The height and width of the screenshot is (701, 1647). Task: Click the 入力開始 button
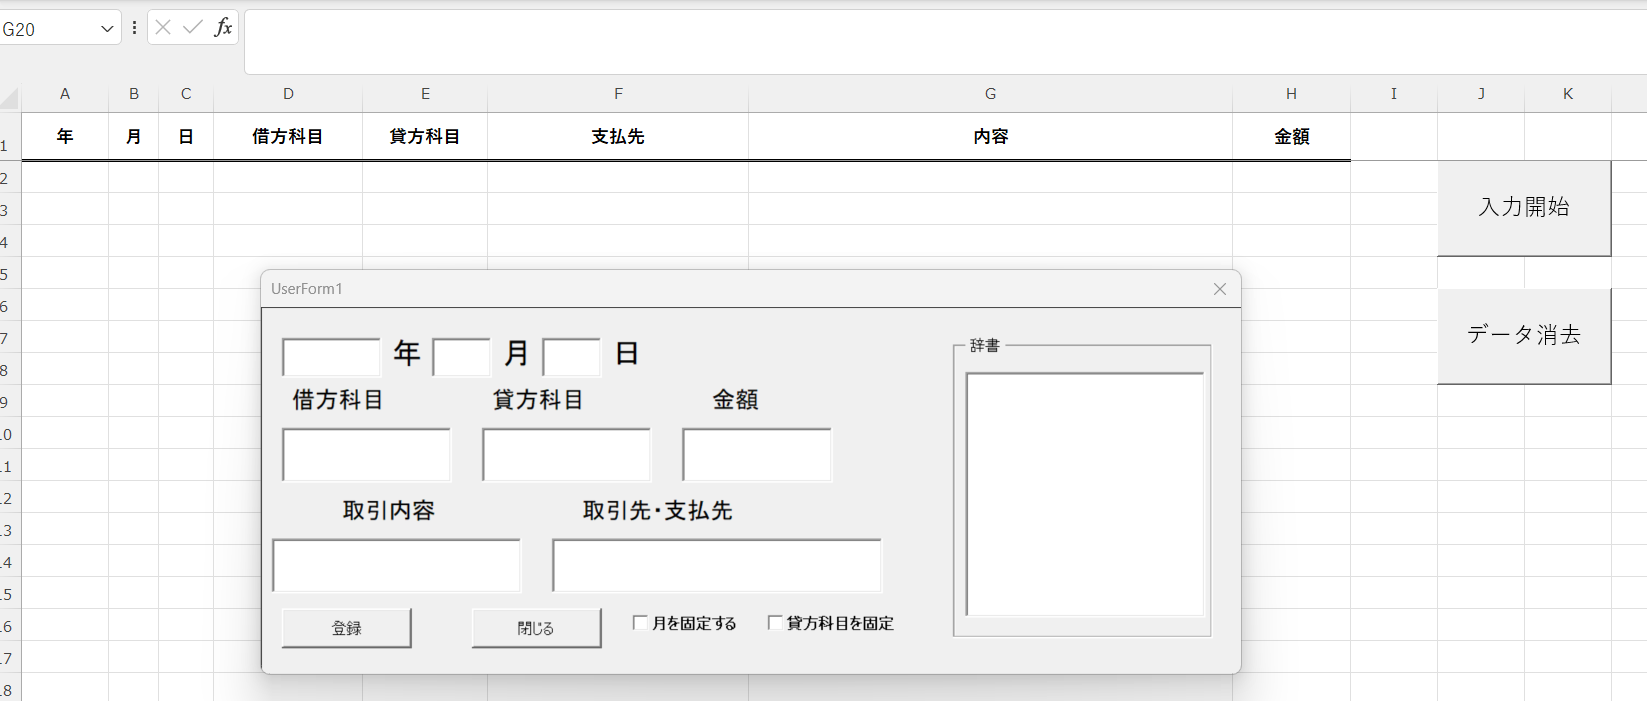click(1523, 208)
